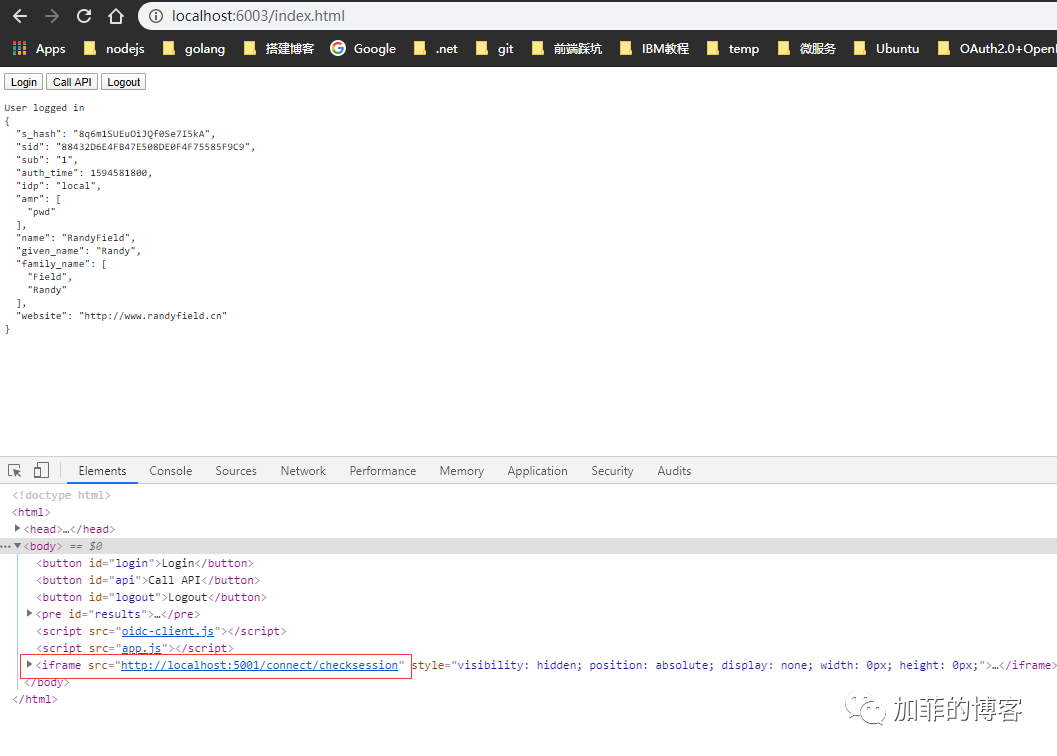Open the OAuth2.0+OpenID bookmark folder

pyautogui.click(x=997, y=49)
